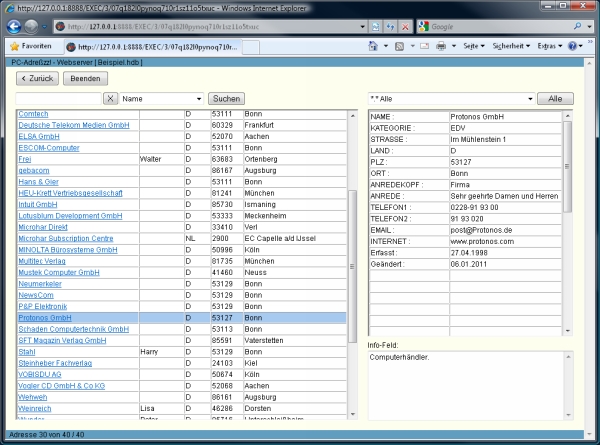
Task: Open the Mustek Computer GmbH link
Action: click(x=59, y=272)
